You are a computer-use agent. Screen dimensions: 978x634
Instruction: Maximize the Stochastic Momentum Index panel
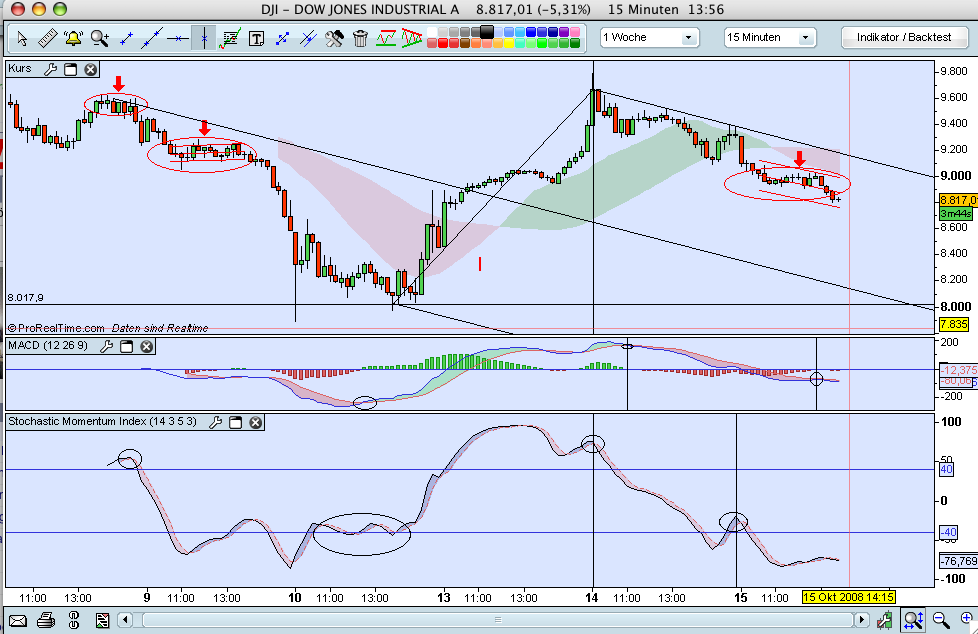(x=236, y=422)
